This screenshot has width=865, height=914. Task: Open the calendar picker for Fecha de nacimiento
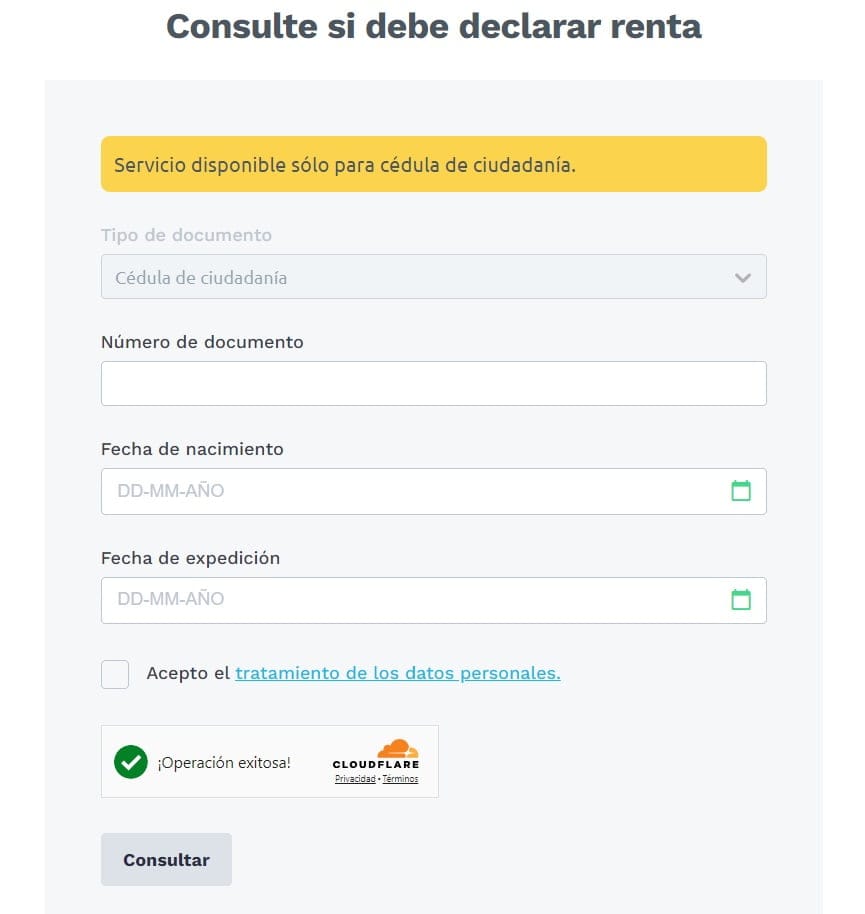(741, 491)
